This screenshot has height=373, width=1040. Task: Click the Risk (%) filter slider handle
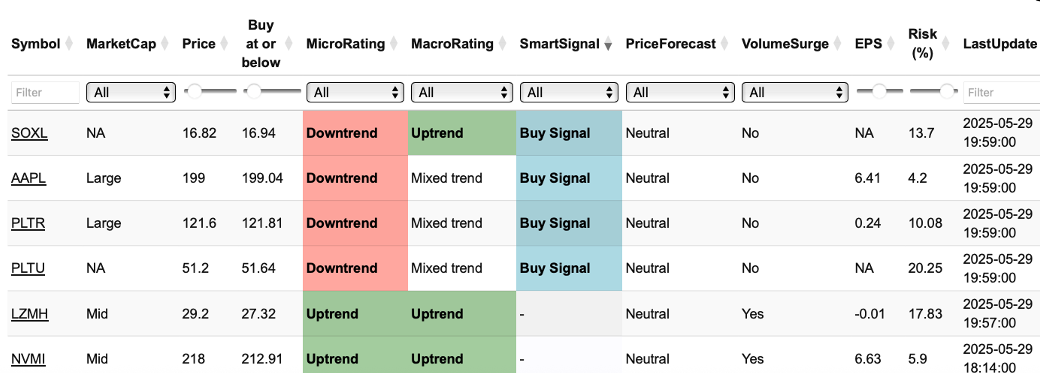pos(948,92)
